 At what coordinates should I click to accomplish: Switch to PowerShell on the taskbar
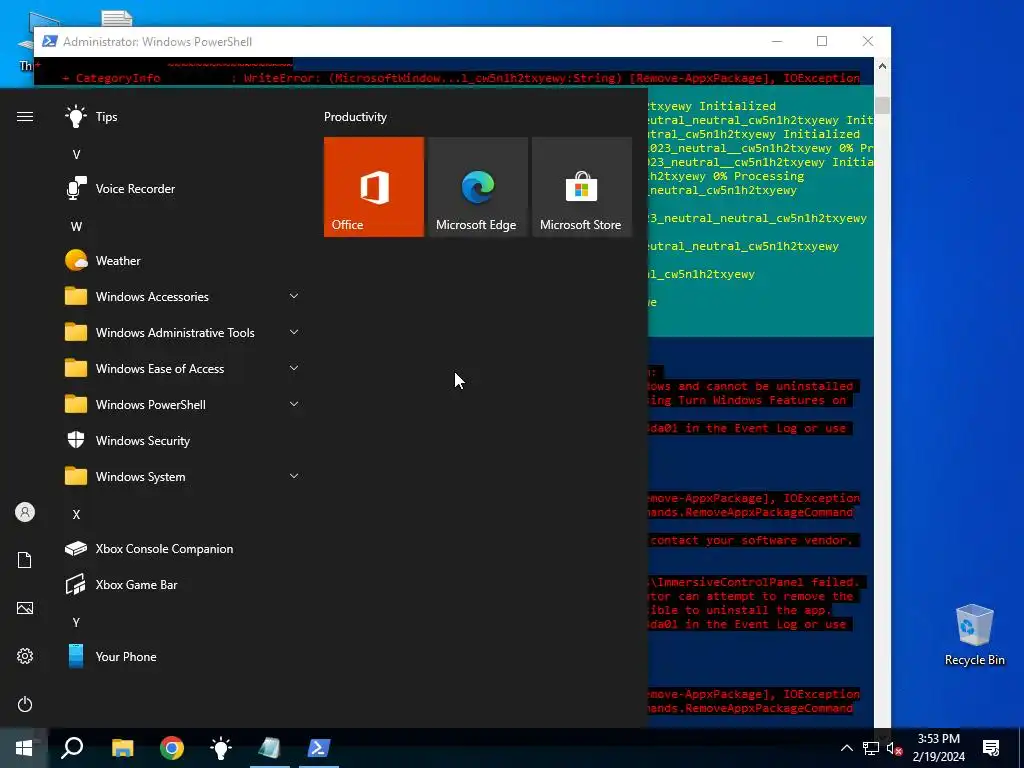(x=319, y=748)
